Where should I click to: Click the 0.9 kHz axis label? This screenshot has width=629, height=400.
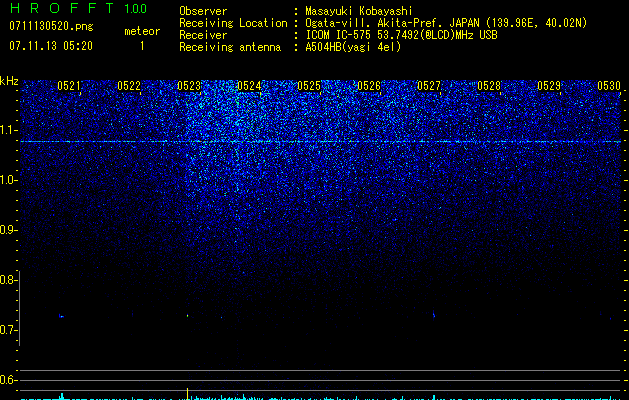[x=8, y=230]
